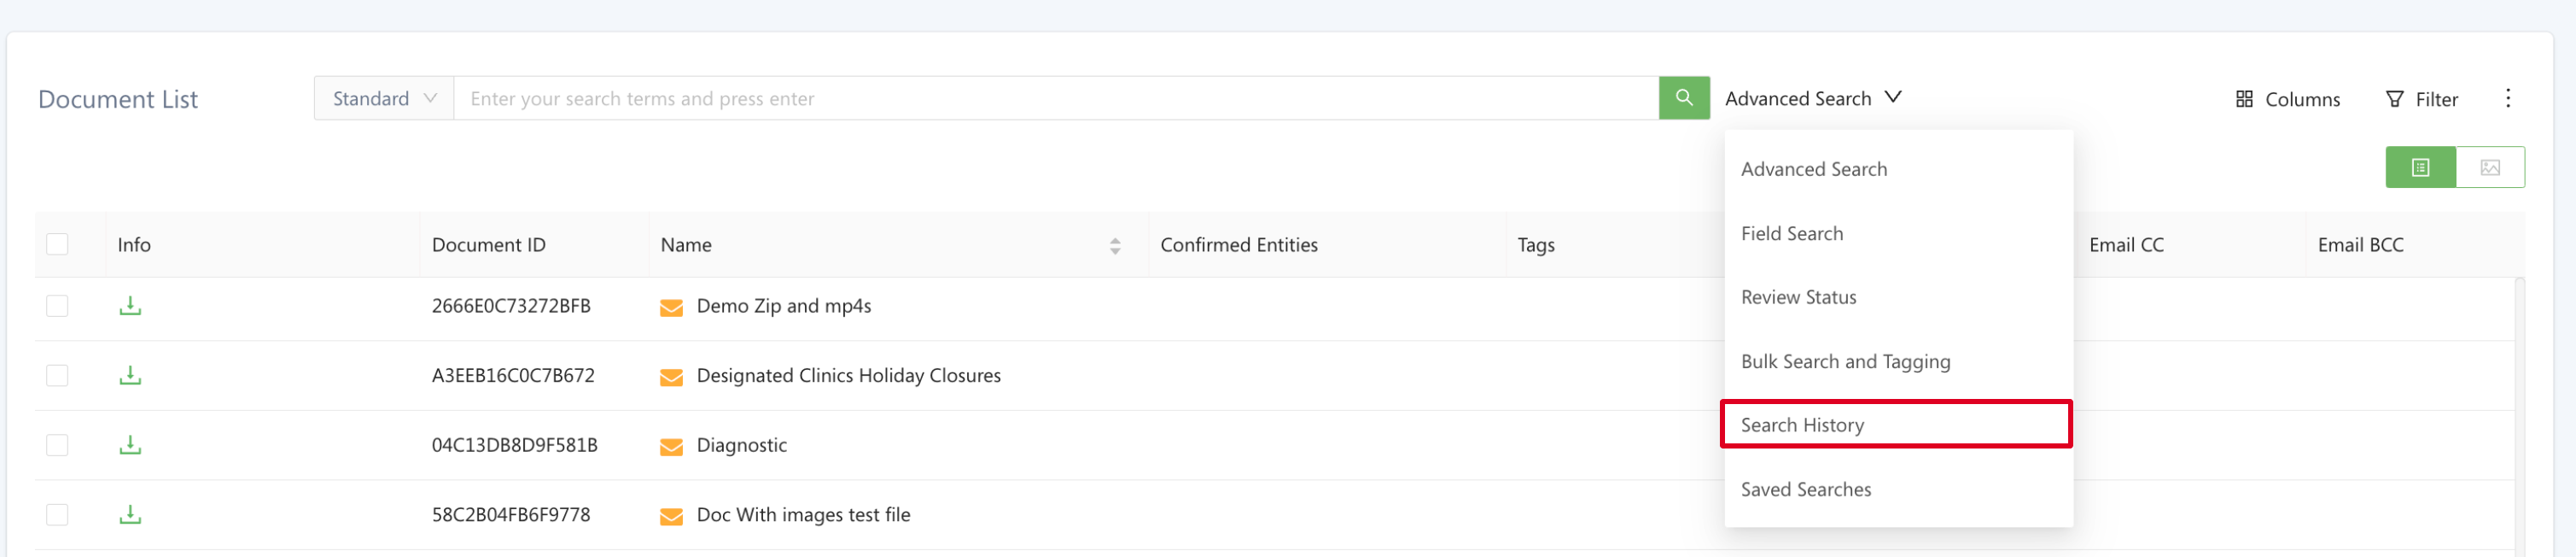Click the Filter button
Image resolution: width=2576 pixels, height=557 pixels.
(2421, 99)
